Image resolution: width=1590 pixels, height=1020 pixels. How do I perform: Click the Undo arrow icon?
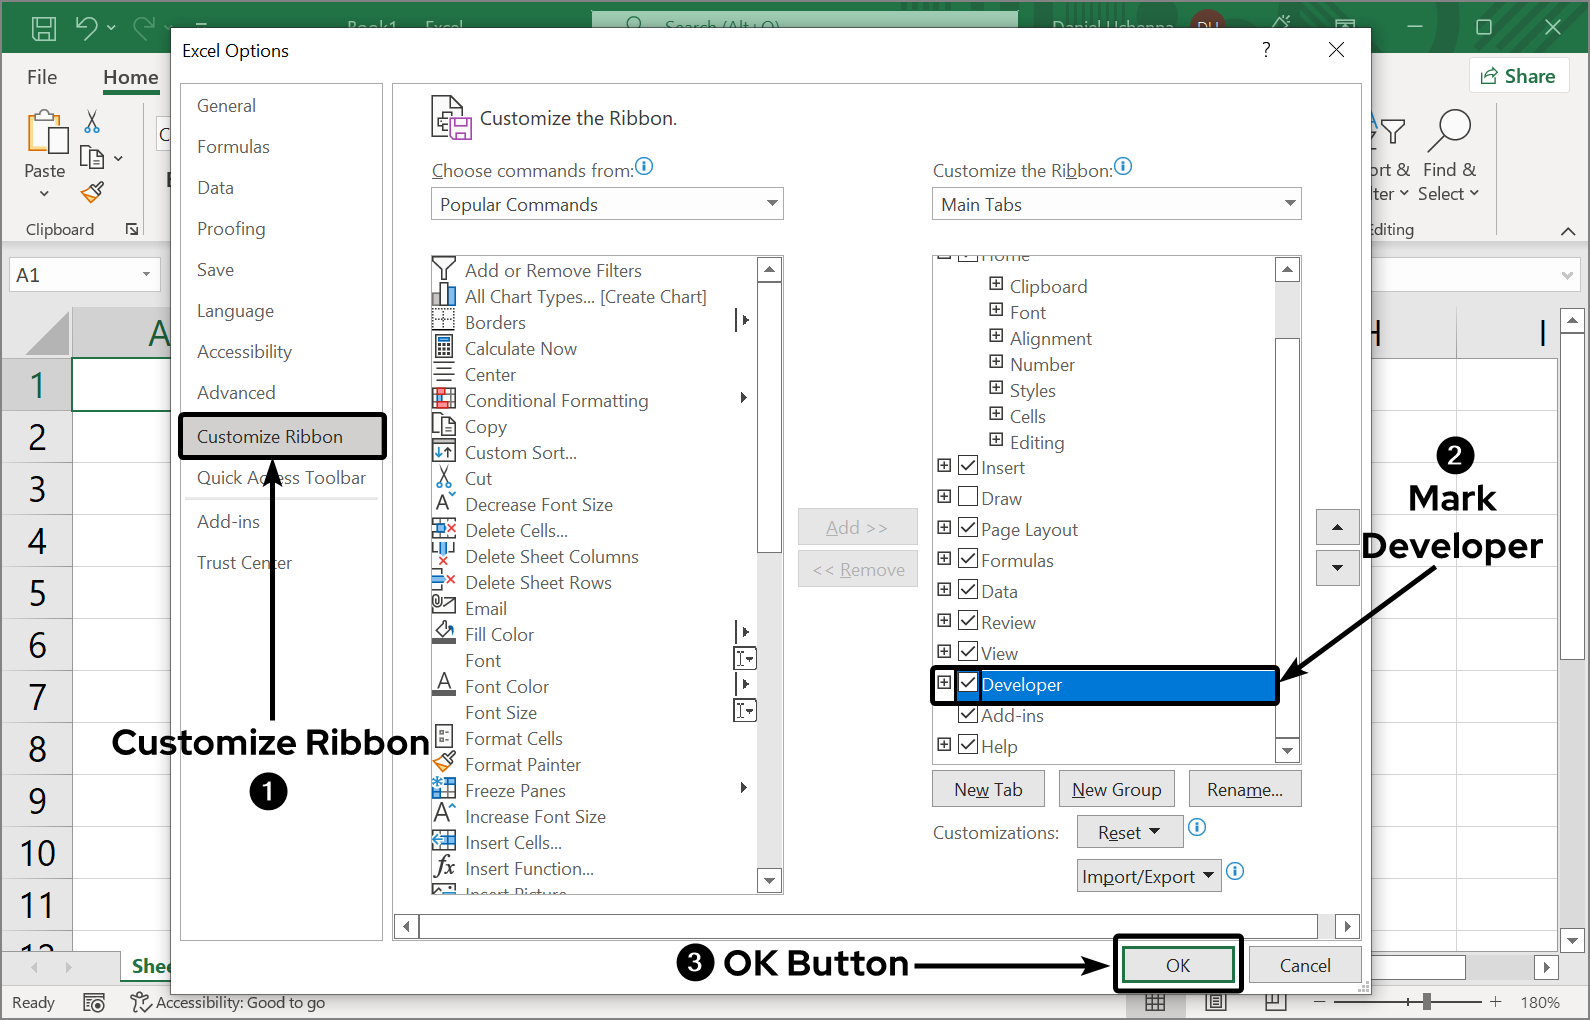click(87, 27)
